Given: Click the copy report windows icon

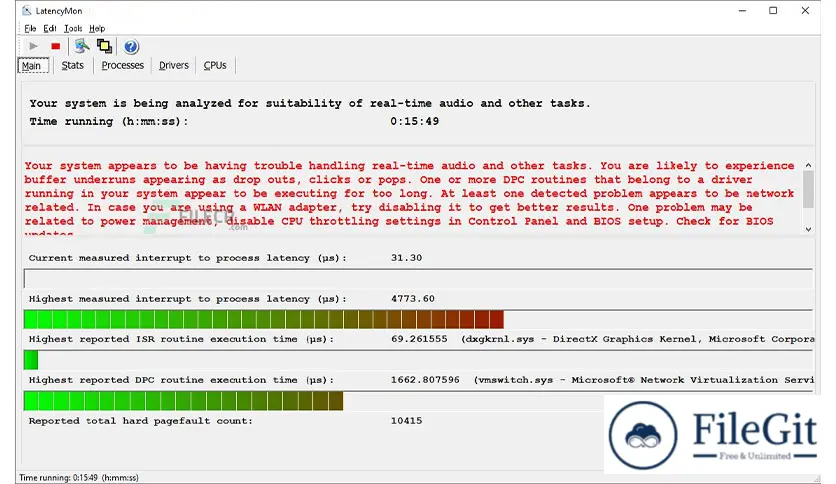Looking at the screenshot, I should click(x=104, y=46).
